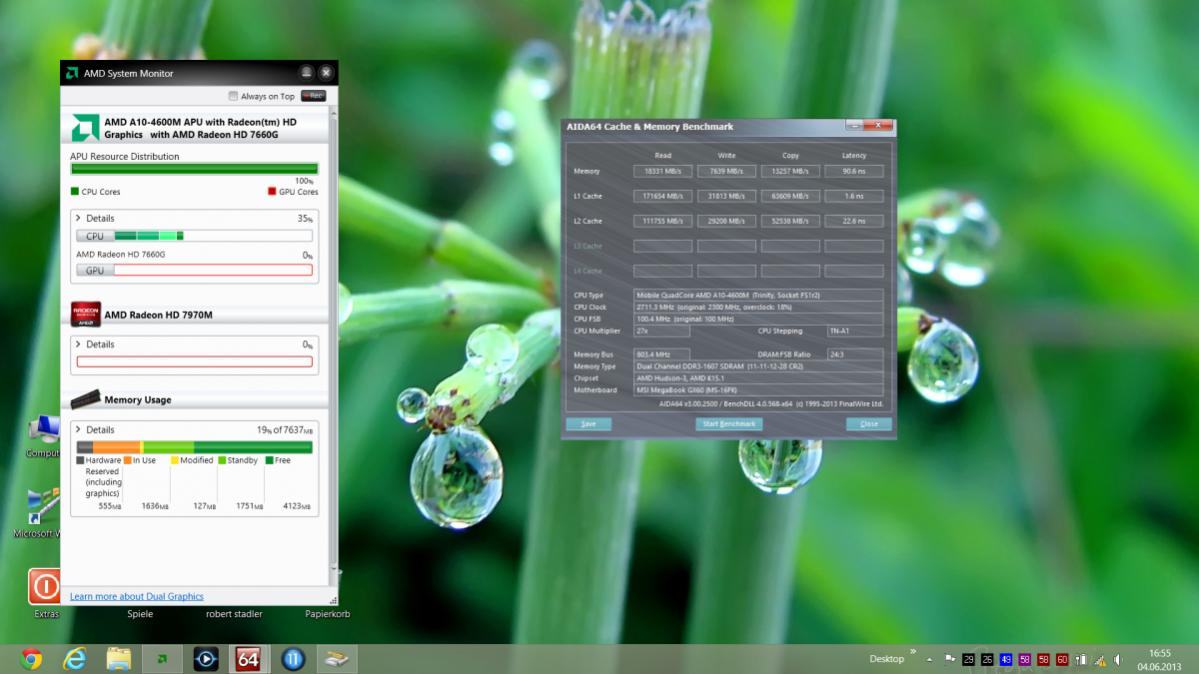The height and width of the screenshot is (674, 1199).
Task: Click the Memory Usage RAM stick icon
Action: [x=85, y=399]
